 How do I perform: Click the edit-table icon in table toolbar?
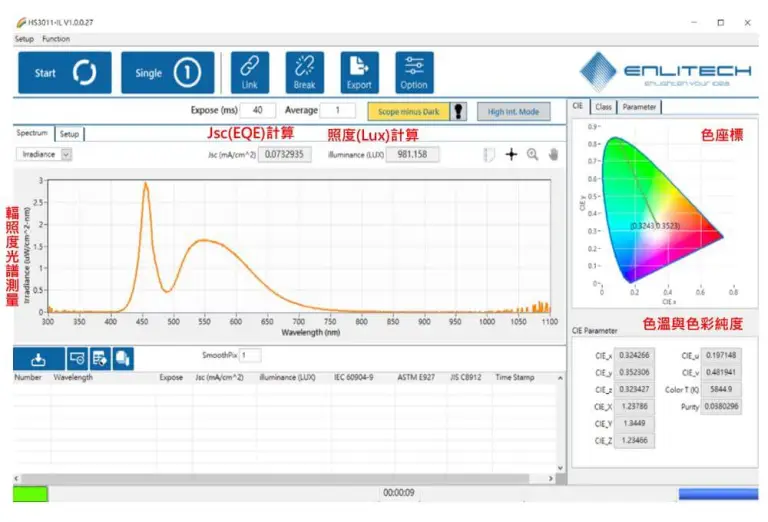point(100,359)
